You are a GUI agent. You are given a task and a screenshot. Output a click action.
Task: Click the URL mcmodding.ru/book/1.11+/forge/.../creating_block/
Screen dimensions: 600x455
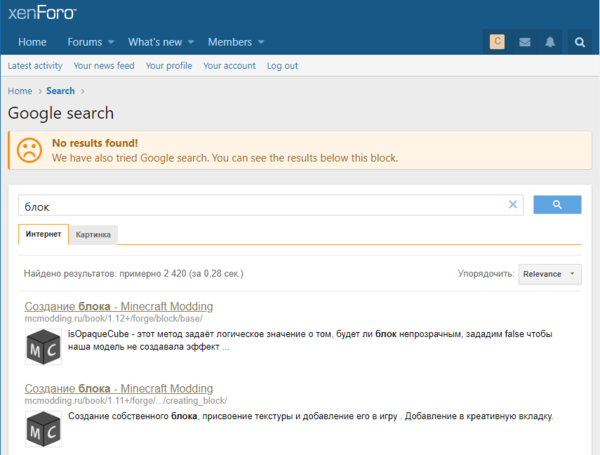click(126, 401)
